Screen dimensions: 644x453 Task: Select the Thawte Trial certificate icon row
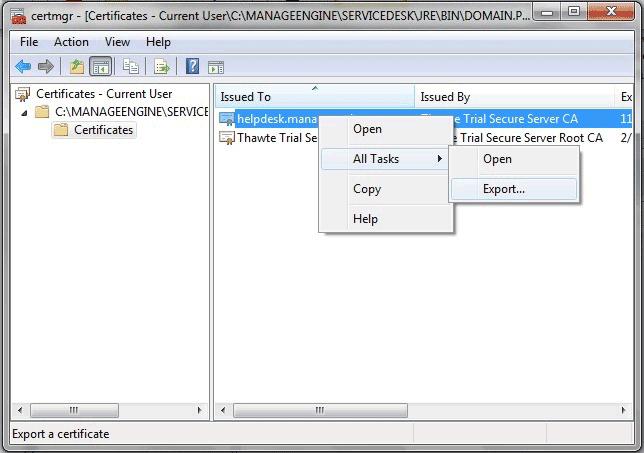(227, 138)
